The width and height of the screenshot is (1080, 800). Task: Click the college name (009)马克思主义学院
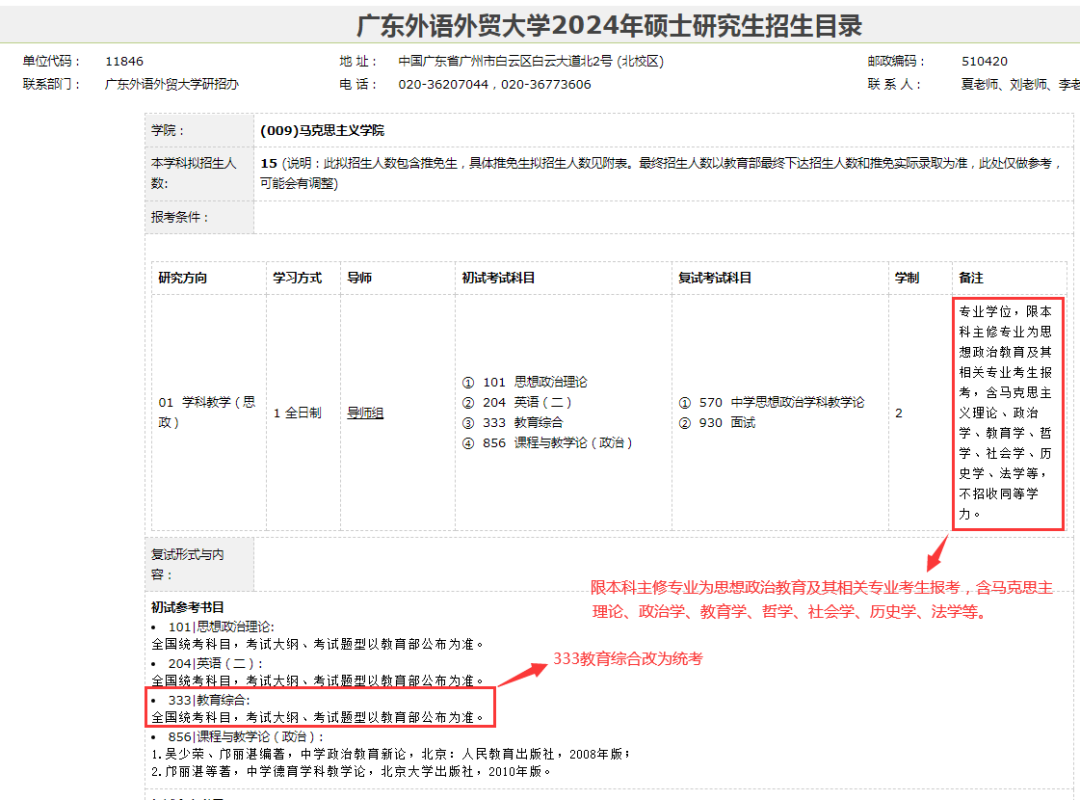pos(322,130)
